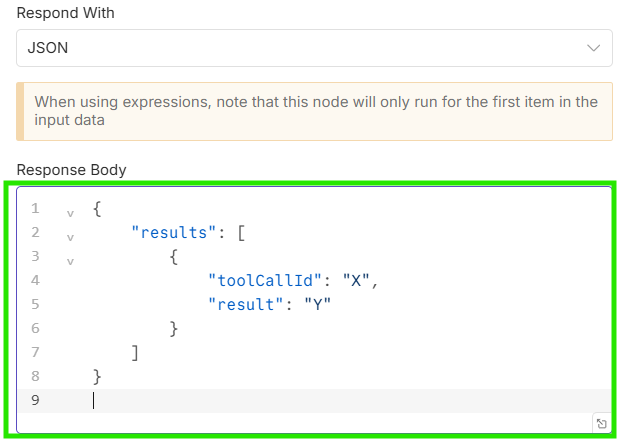Viewport: 626px width, 442px height.
Task: Select line number 9 in the gutter
Action: point(35,400)
